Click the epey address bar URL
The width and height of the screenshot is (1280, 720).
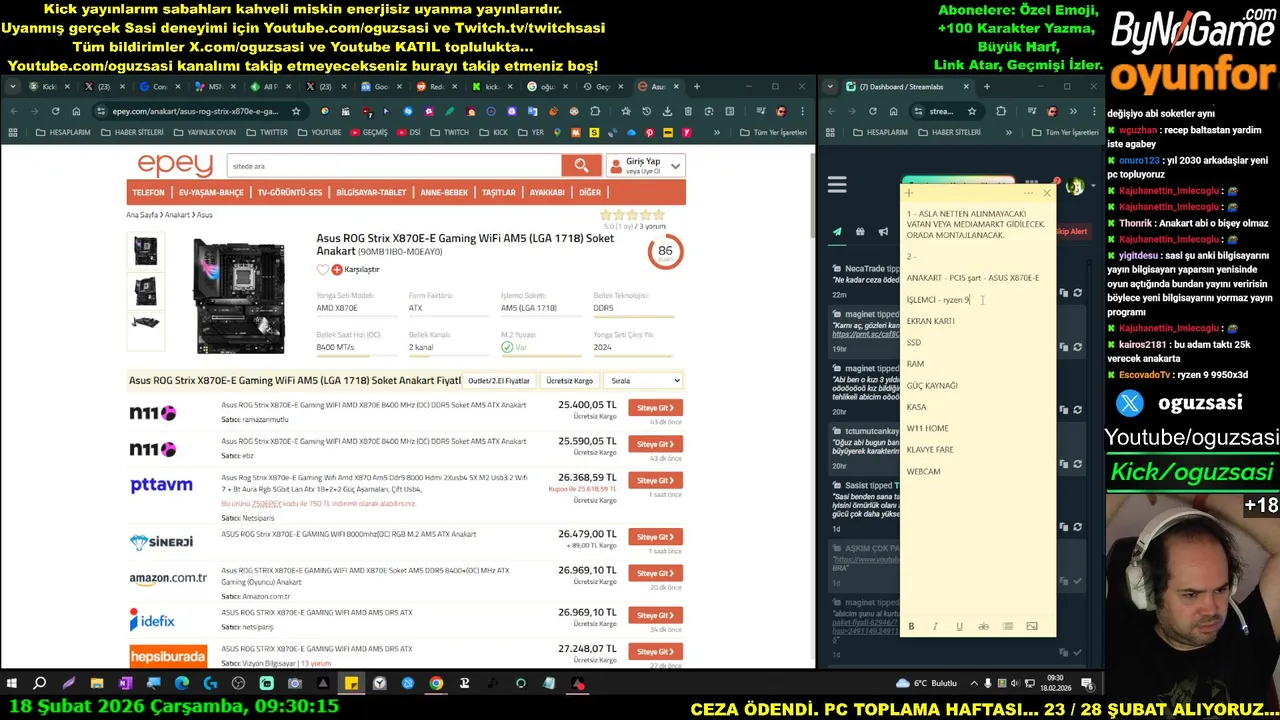pos(195,111)
